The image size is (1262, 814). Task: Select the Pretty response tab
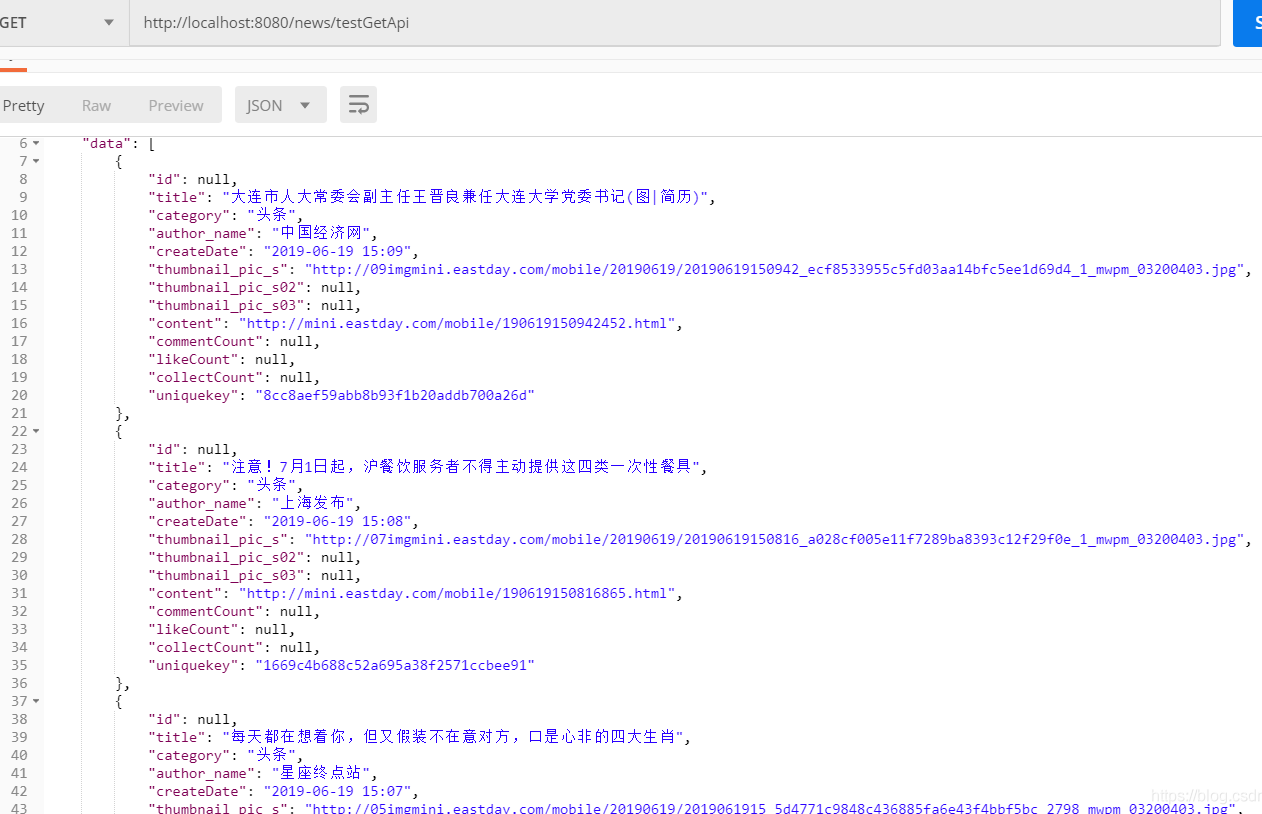[23, 104]
